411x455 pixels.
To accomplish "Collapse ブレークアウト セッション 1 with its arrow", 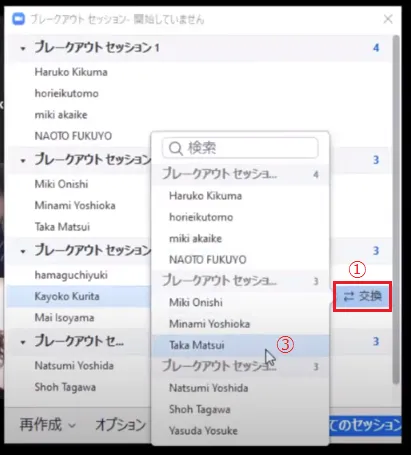I will 23,48.
